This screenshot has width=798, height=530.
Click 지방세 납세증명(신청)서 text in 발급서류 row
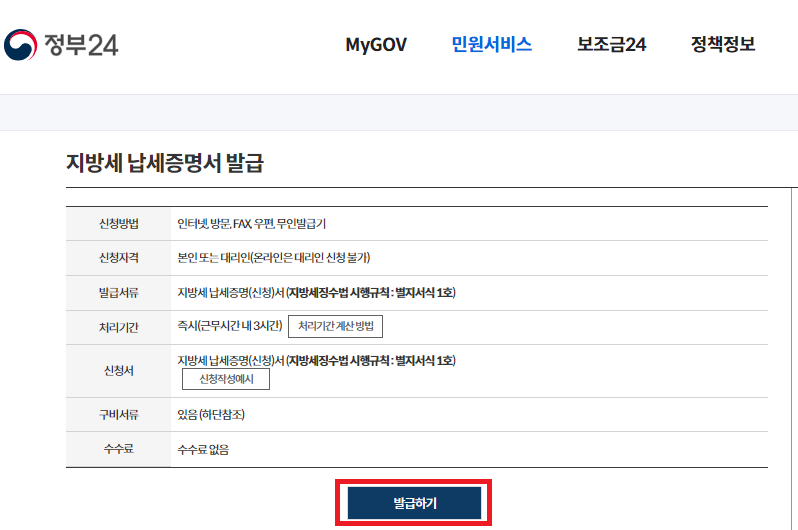(x=316, y=293)
